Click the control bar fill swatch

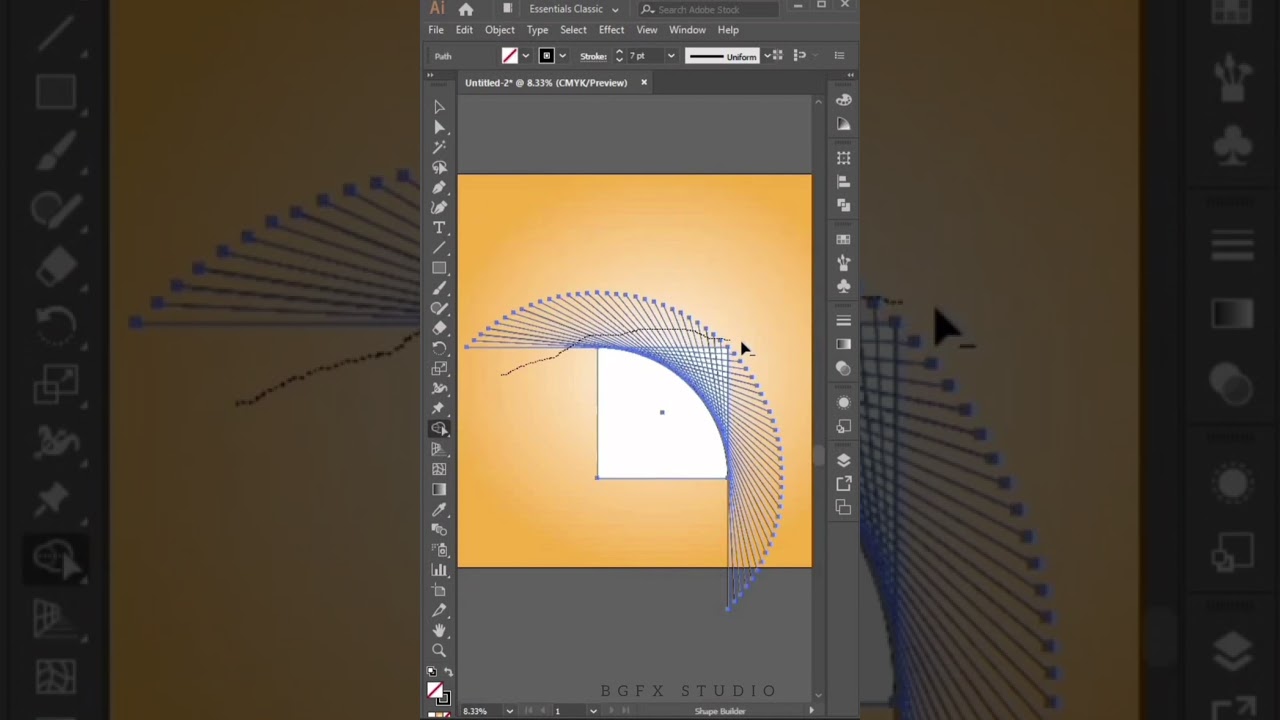(510, 56)
